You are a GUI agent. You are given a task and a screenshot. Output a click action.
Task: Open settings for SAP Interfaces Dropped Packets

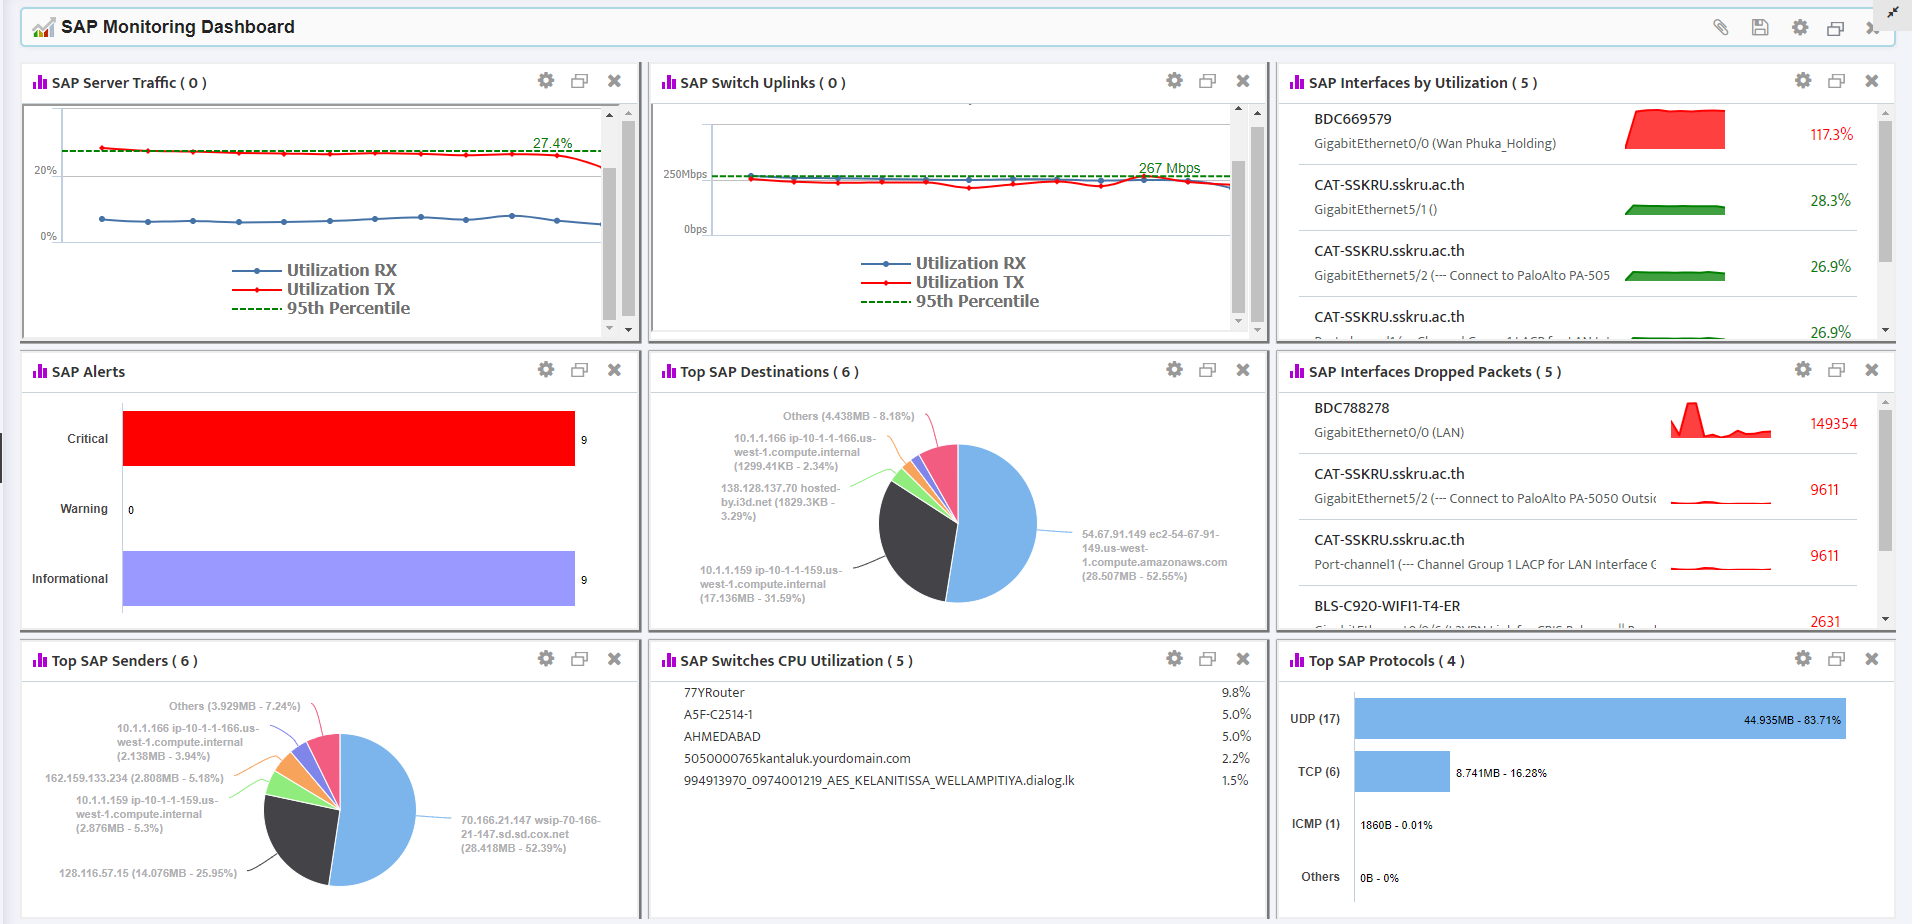[1803, 370]
